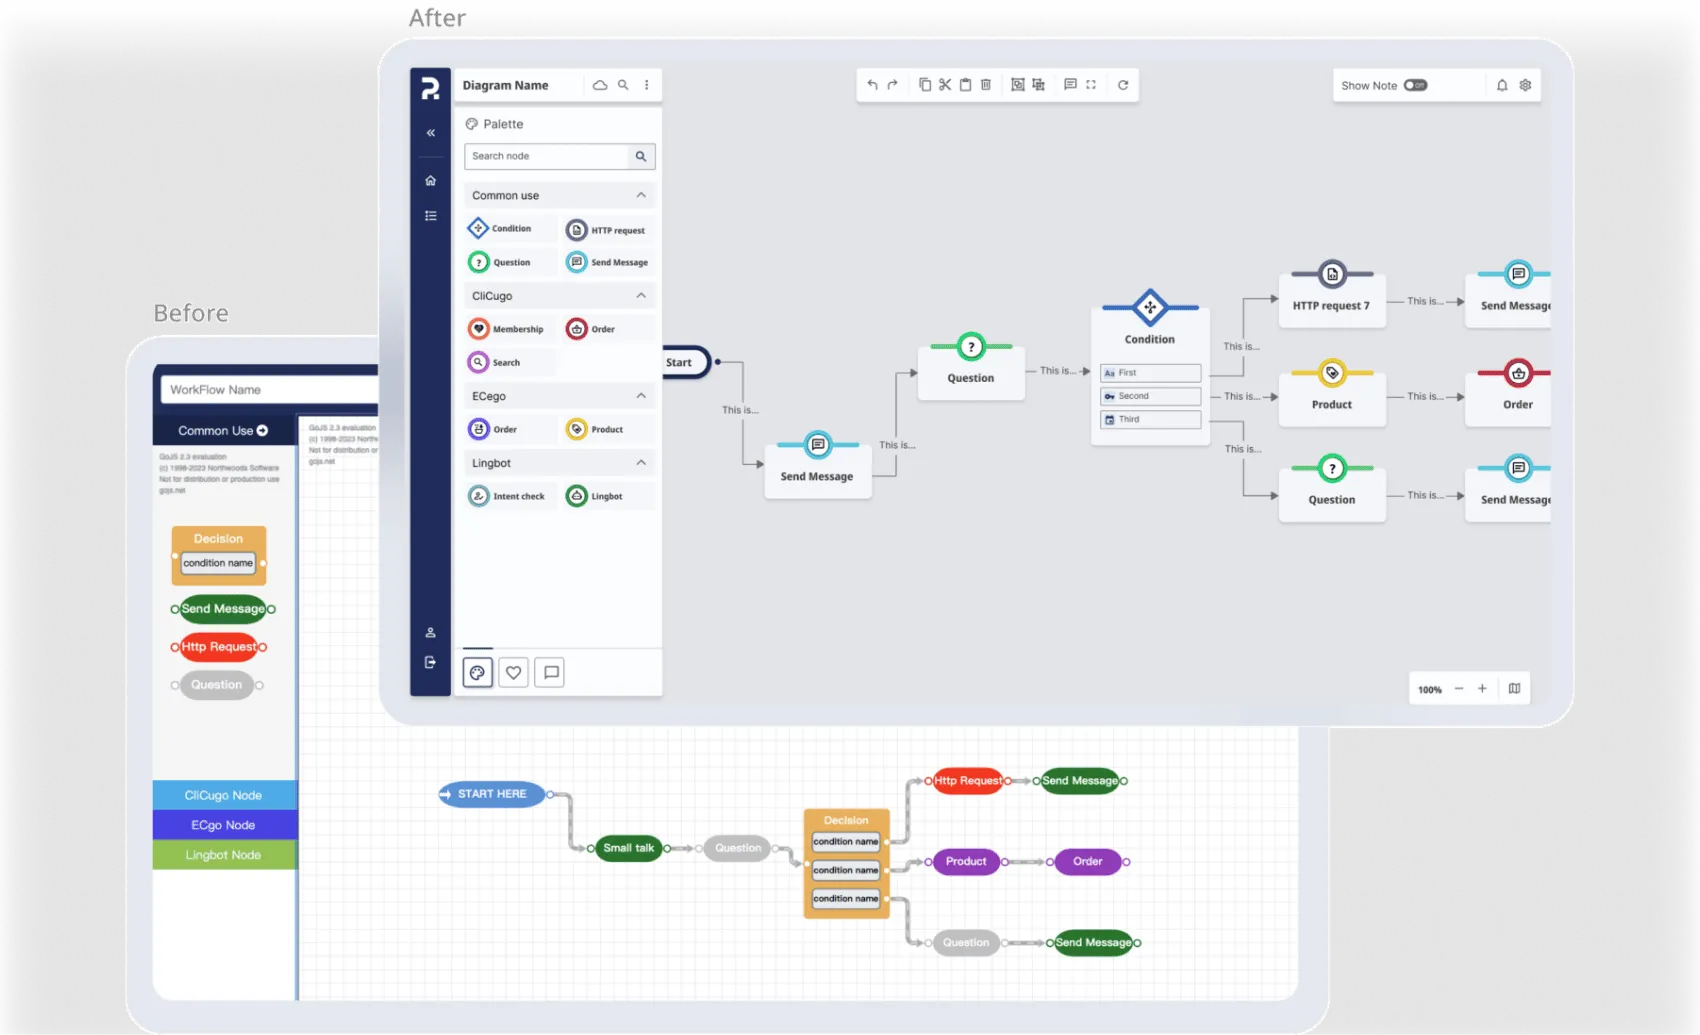The height and width of the screenshot is (1035, 1700).
Task: Click the group nodes toolbar icon
Action: point(1018,85)
